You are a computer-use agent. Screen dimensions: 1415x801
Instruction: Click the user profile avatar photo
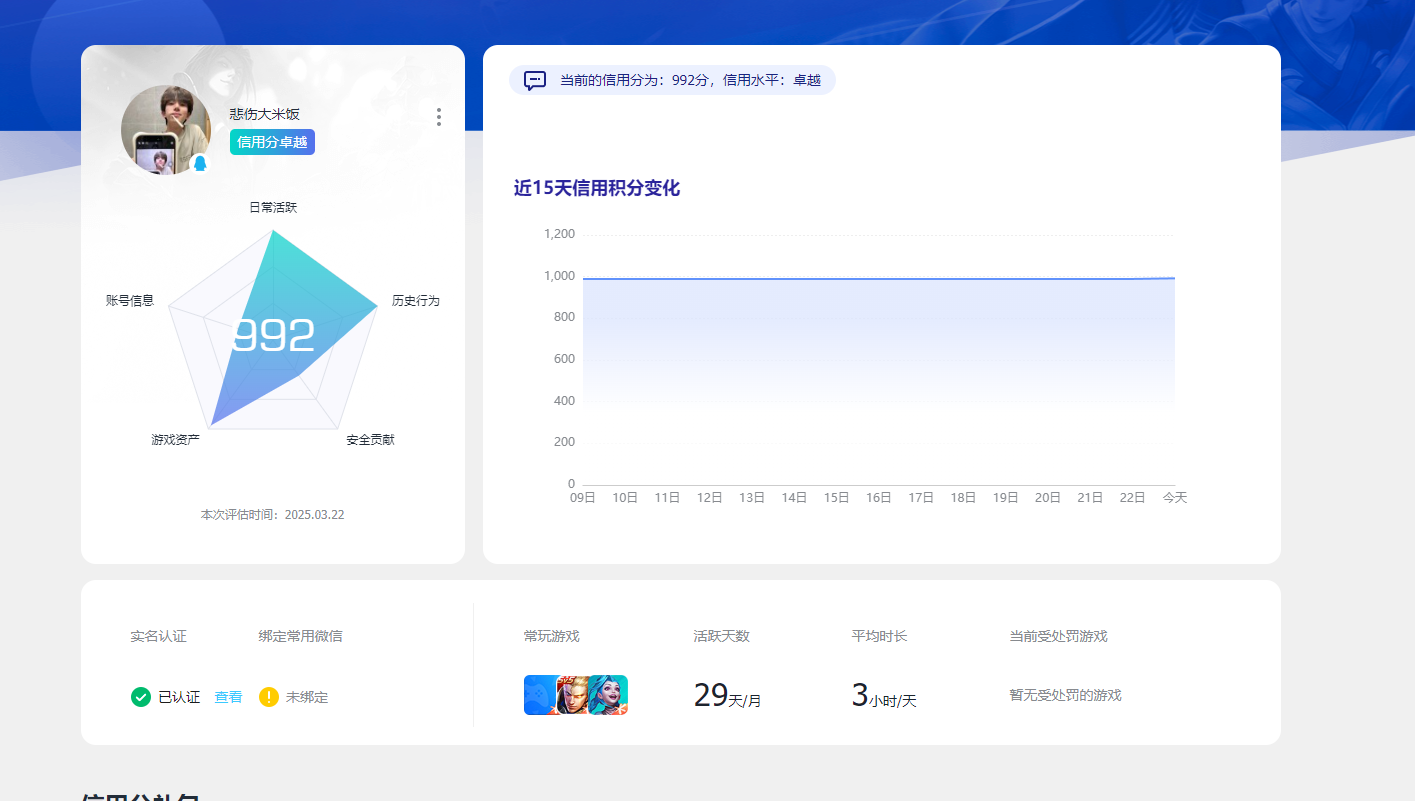(166, 130)
